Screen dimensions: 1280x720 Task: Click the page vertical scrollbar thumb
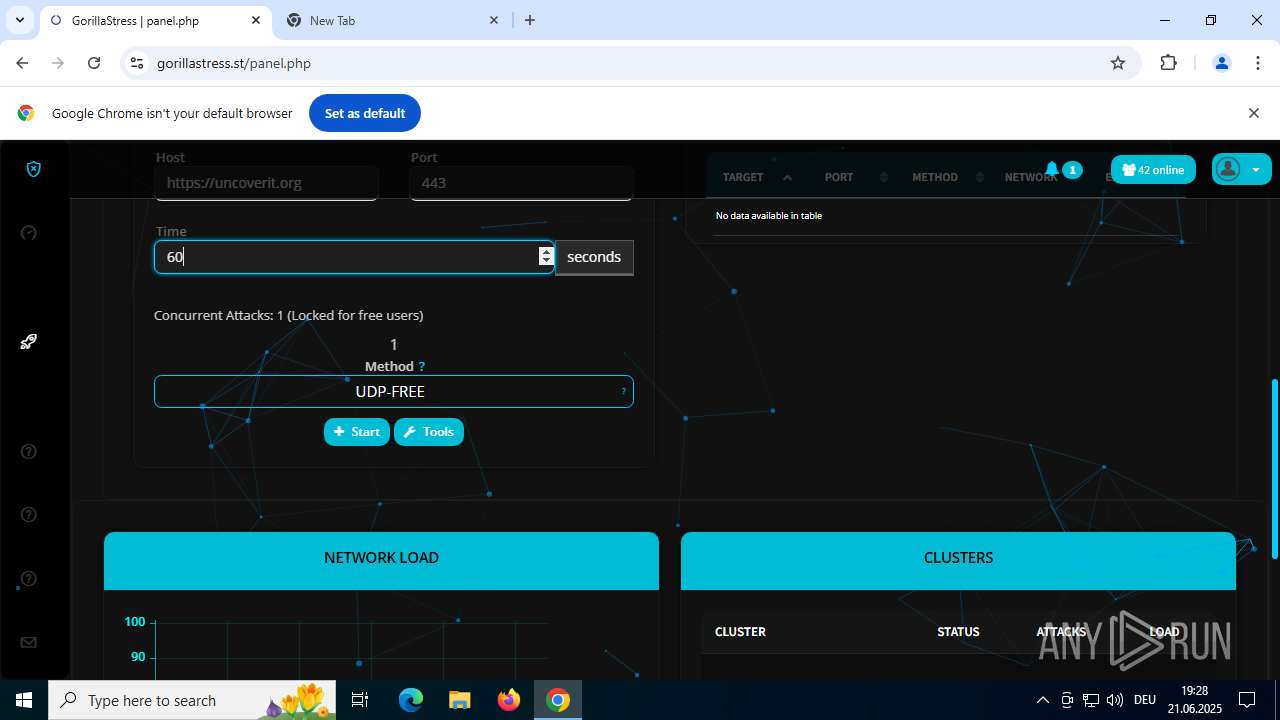[1274, 468]
